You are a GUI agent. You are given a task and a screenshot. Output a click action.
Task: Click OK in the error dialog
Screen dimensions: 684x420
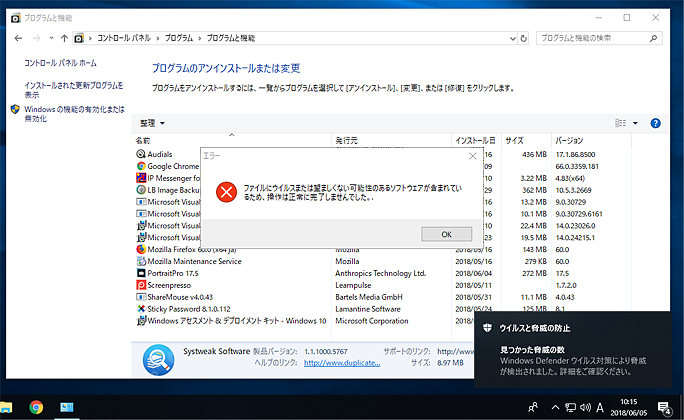click(x=446, y=234)
